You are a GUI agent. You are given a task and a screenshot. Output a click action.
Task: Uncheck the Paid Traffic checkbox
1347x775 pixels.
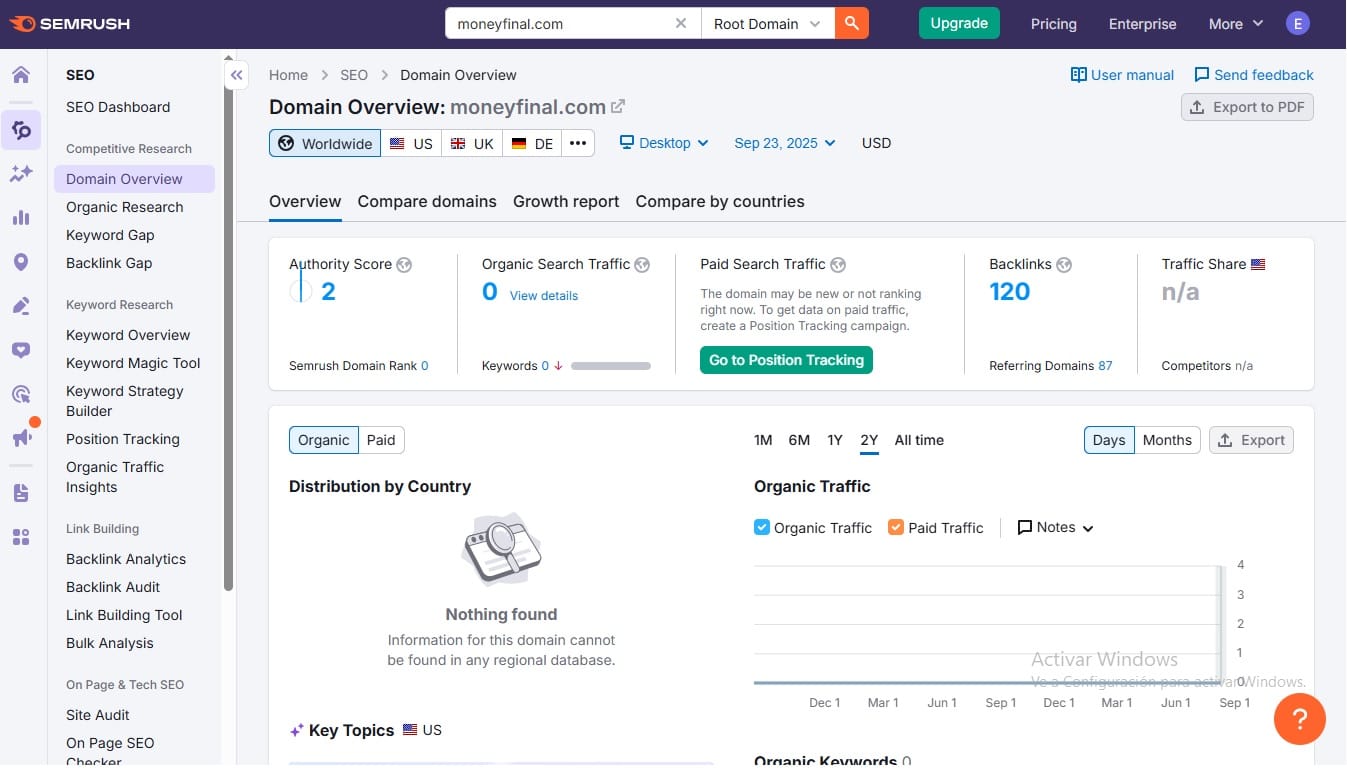896,527
